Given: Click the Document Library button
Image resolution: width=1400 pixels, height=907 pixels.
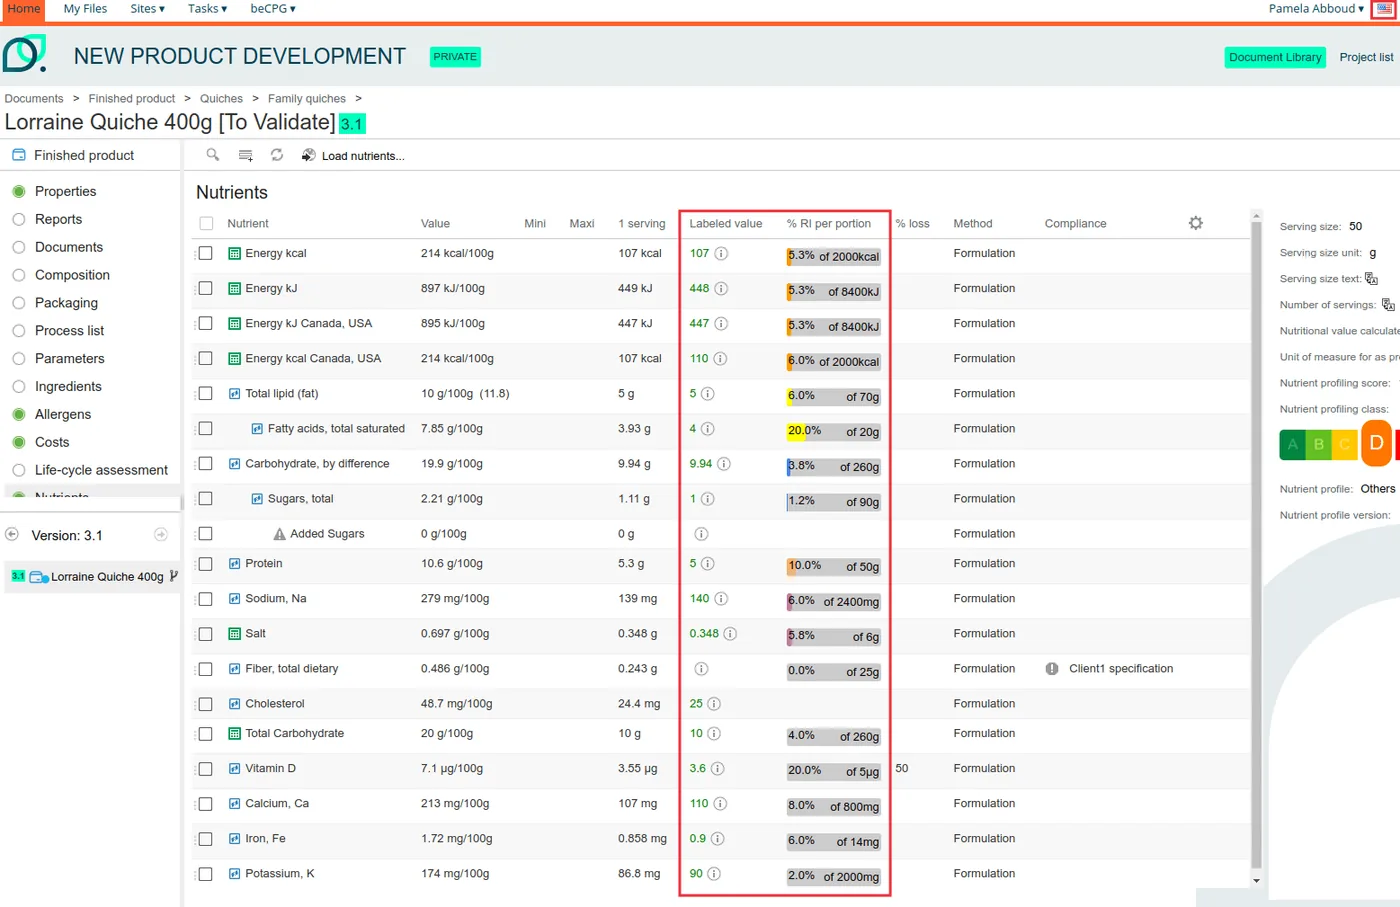Looking at the screenshot, I should click(x=1275, y=57).
